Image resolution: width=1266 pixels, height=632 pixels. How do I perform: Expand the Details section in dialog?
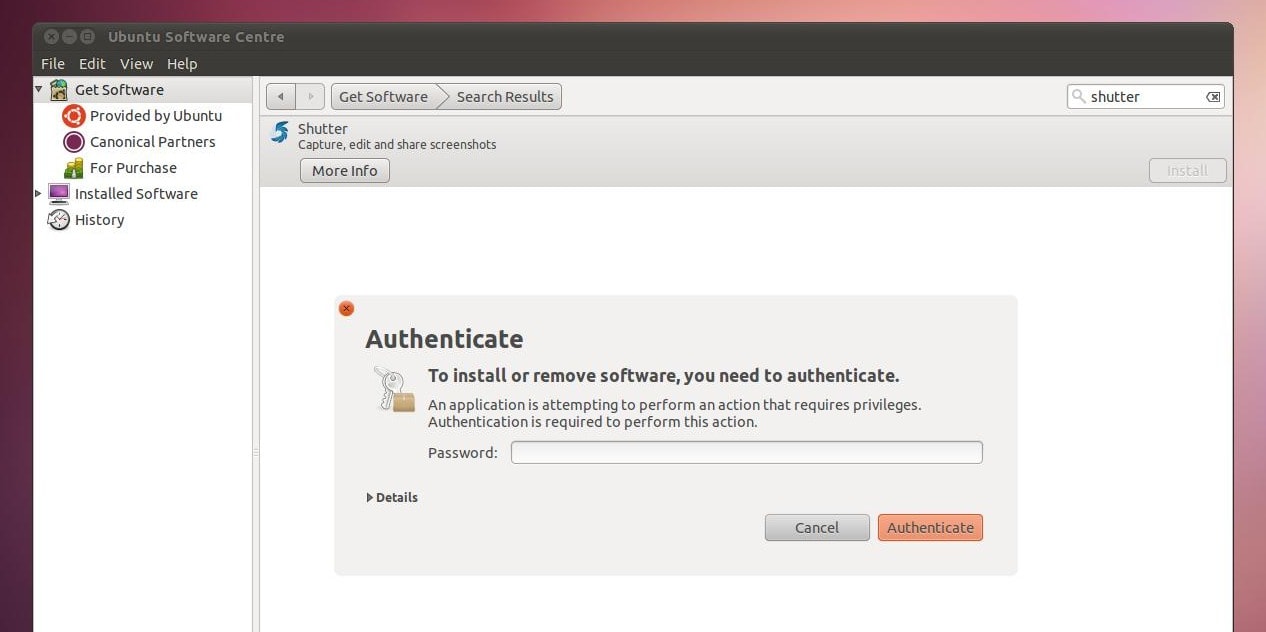coord(392,497)
